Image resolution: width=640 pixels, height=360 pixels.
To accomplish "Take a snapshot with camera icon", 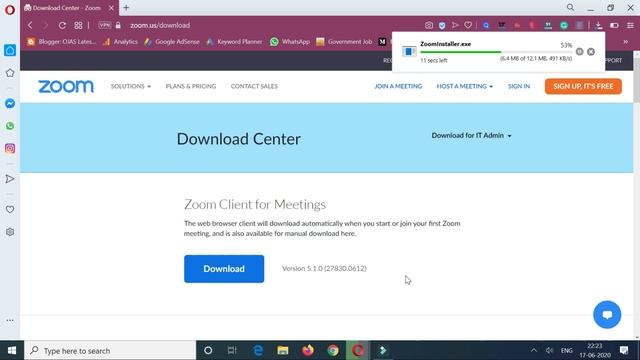I will (429, 25).
